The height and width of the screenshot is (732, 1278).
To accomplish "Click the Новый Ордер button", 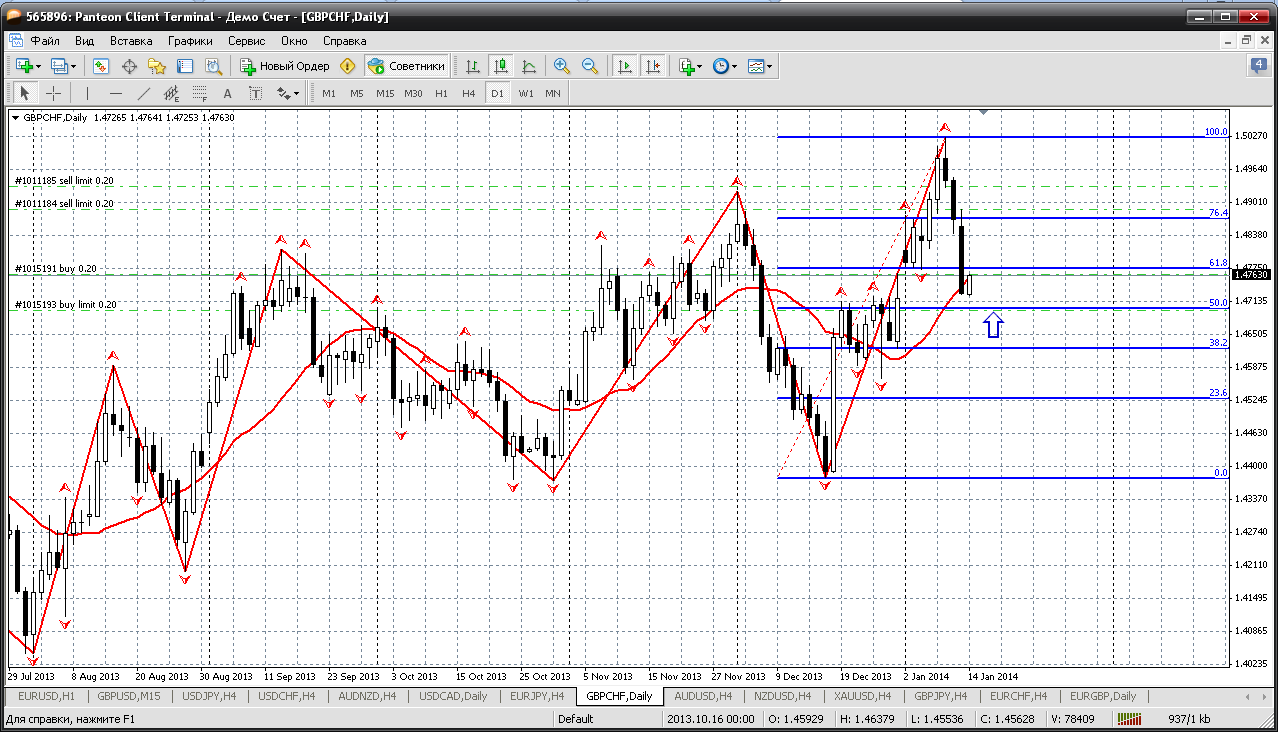I will click(x=285, y=66).
